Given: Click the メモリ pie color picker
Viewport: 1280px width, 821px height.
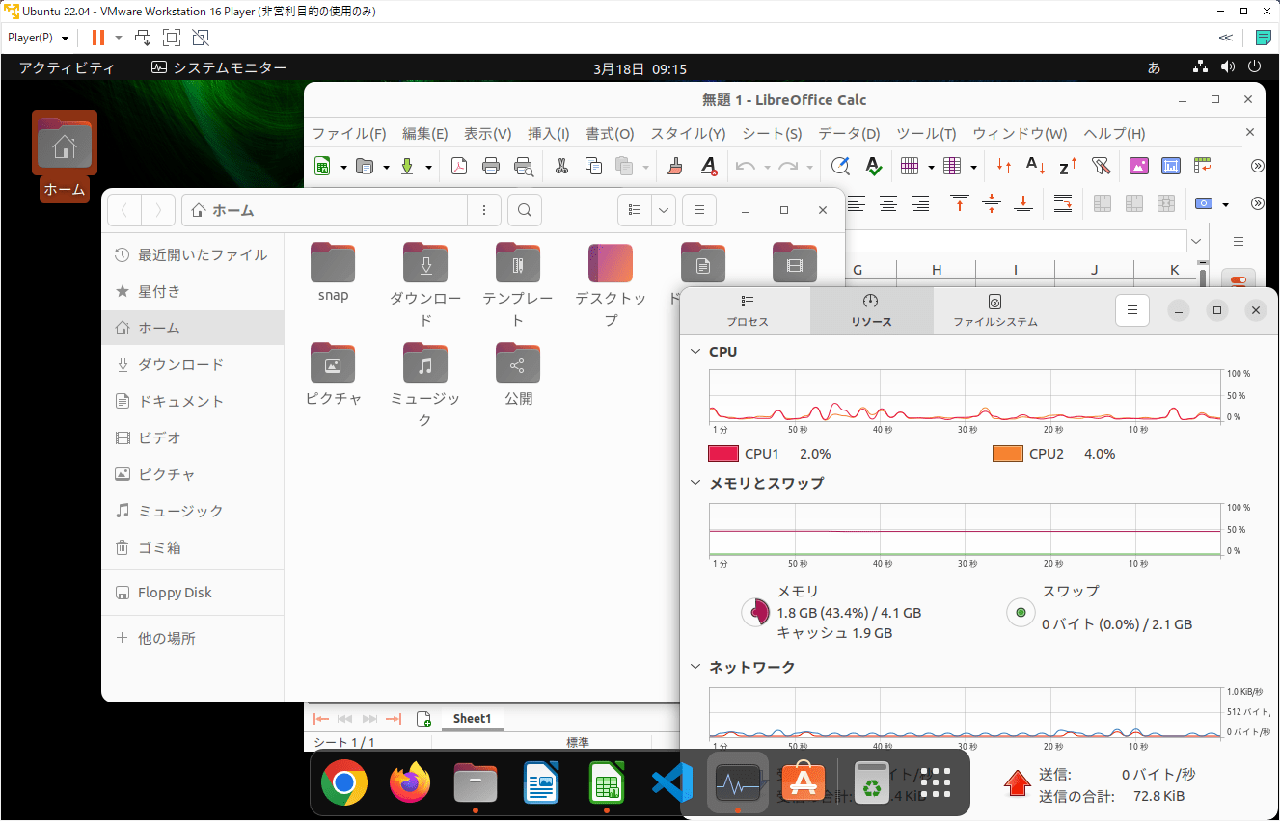Looking at the screenshot, I should pos(755,612).
